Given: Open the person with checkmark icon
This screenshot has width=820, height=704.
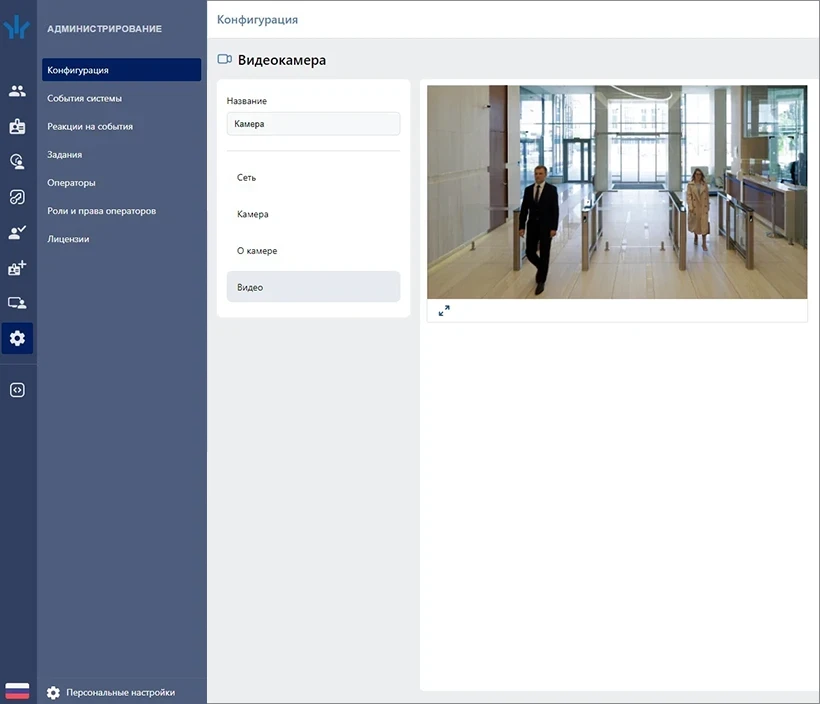Looking at the screenshot, I should point(17,233).
